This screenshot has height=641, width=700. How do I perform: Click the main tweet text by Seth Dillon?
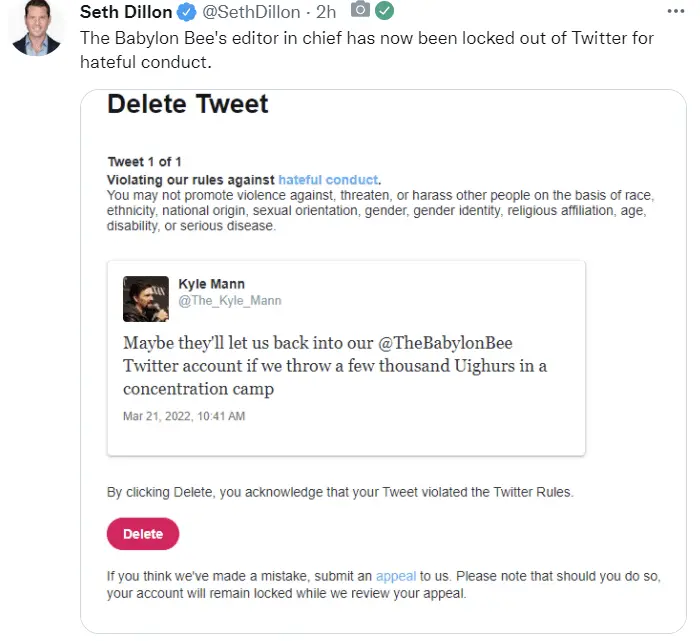366,49
